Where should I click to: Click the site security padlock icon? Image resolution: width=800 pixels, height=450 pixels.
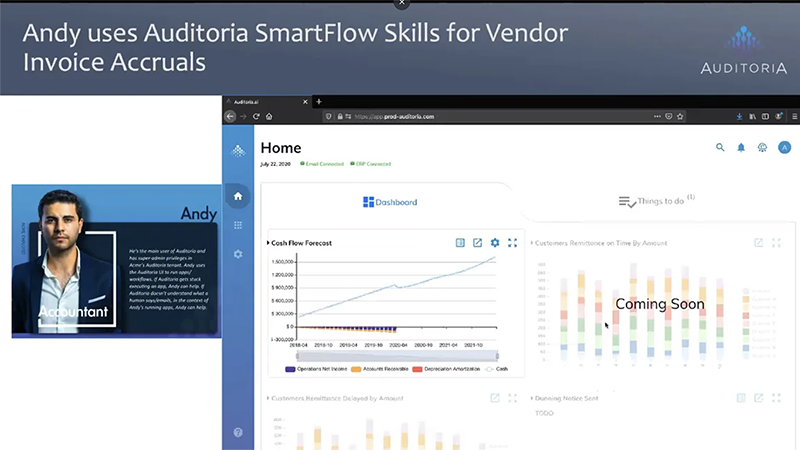click(x=340, y=116)
